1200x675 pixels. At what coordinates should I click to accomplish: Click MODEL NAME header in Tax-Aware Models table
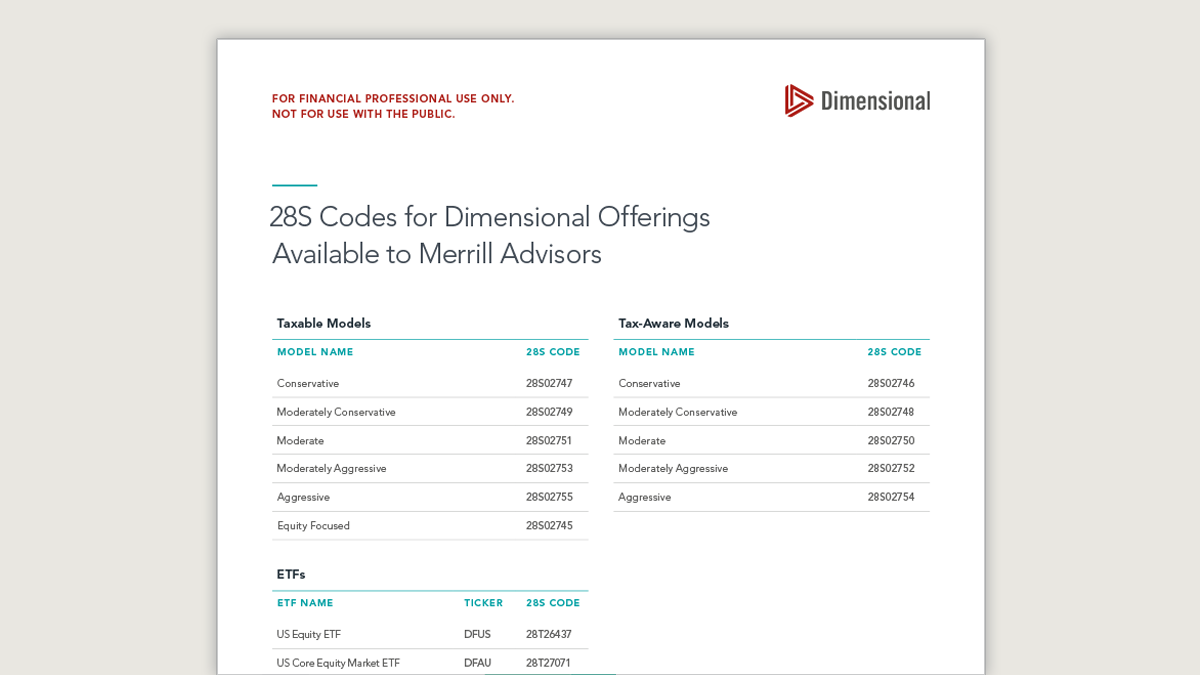656,352
